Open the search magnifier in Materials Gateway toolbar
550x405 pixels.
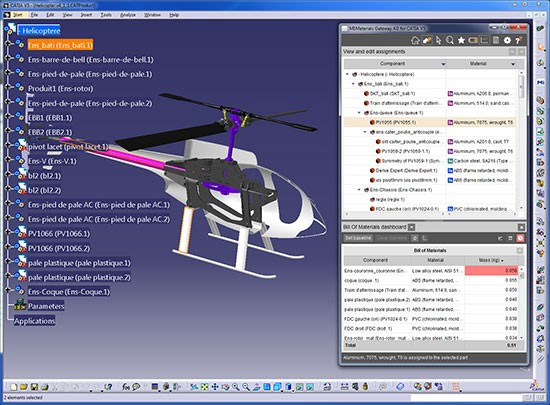[450, 40]
